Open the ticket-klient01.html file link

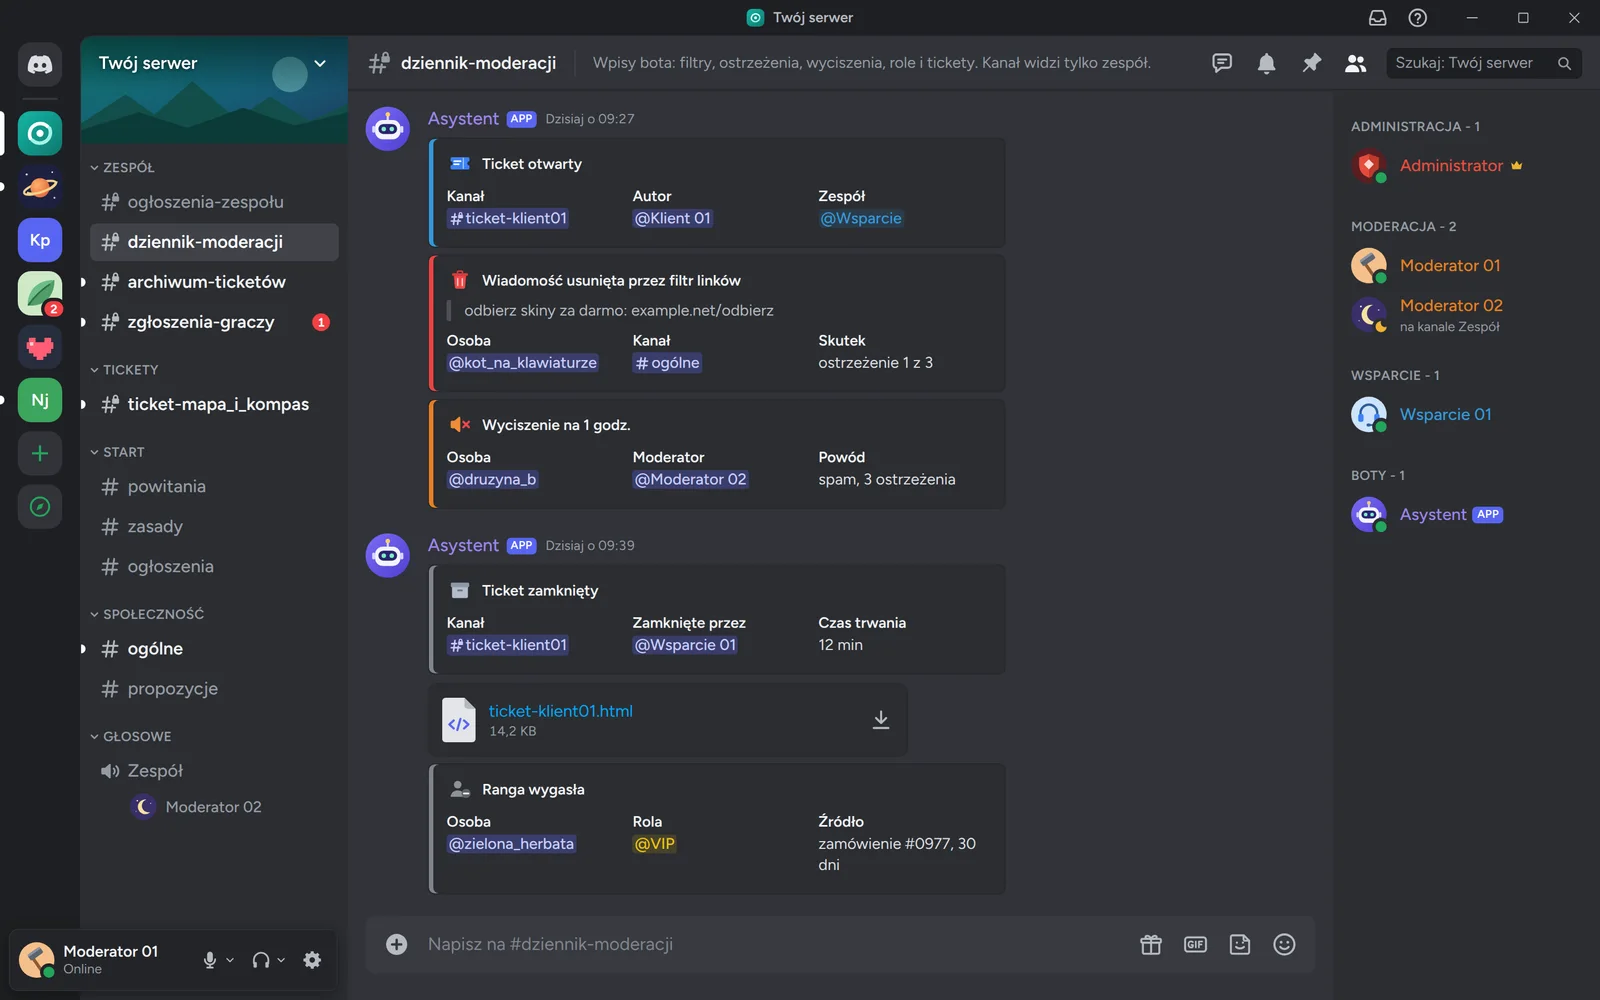tap(560, 711)
